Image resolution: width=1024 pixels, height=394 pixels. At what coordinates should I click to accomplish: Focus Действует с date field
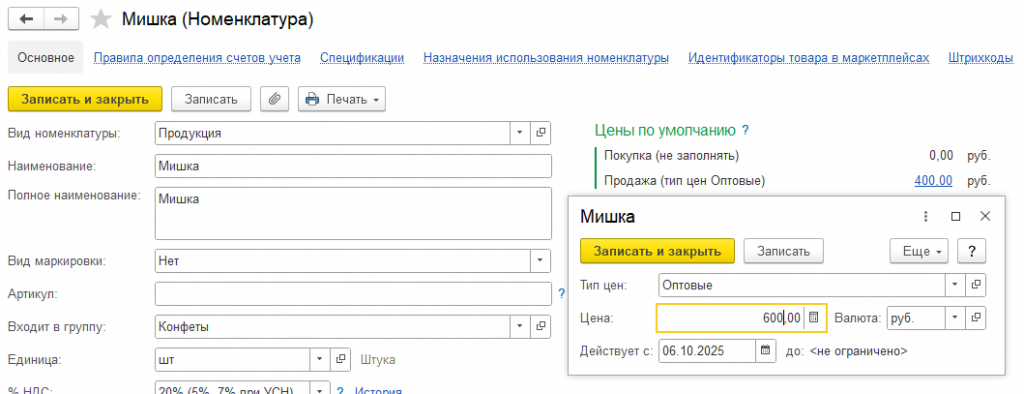707,351
